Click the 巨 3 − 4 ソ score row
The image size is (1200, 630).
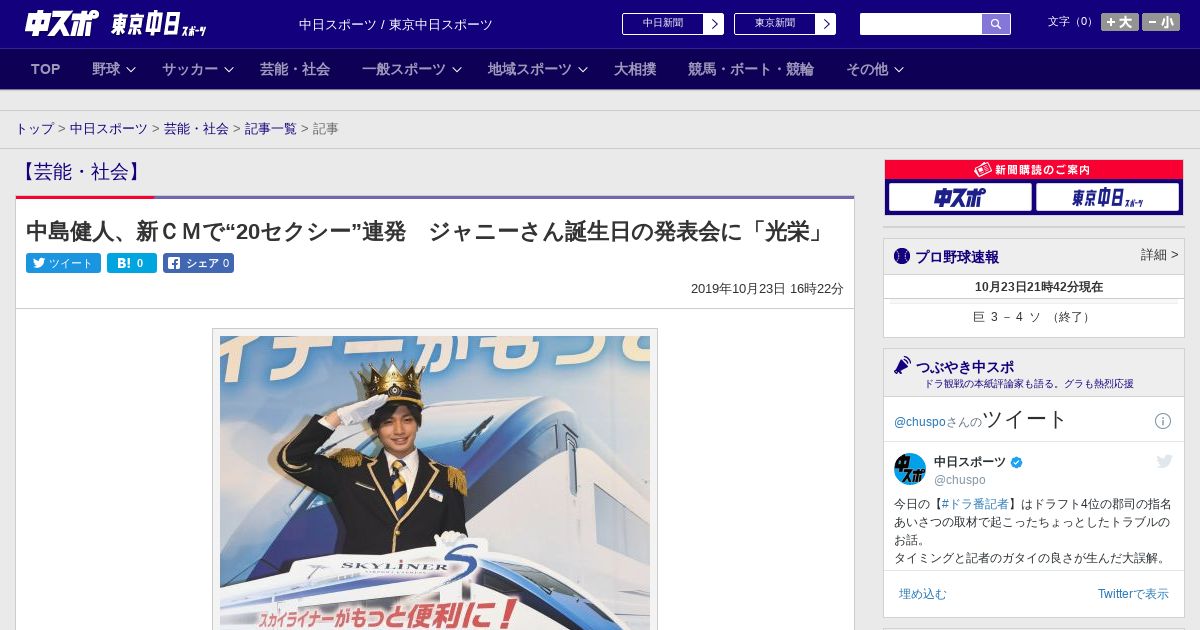[x=1034, y=317]
